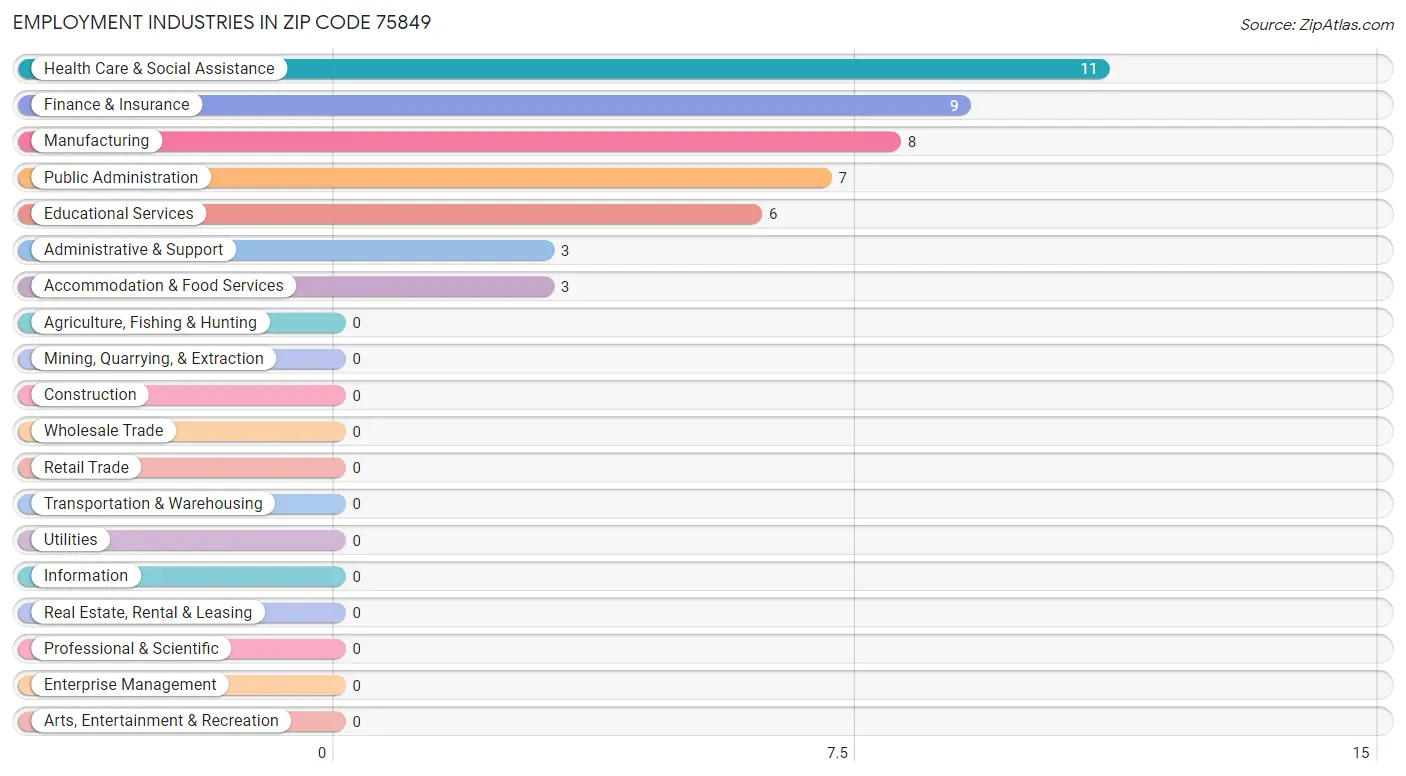The height and width of the screenshot is (776, 1406).
Task: Click value 9 on Finance & Insurance bar
Action: tap(954, 105)
